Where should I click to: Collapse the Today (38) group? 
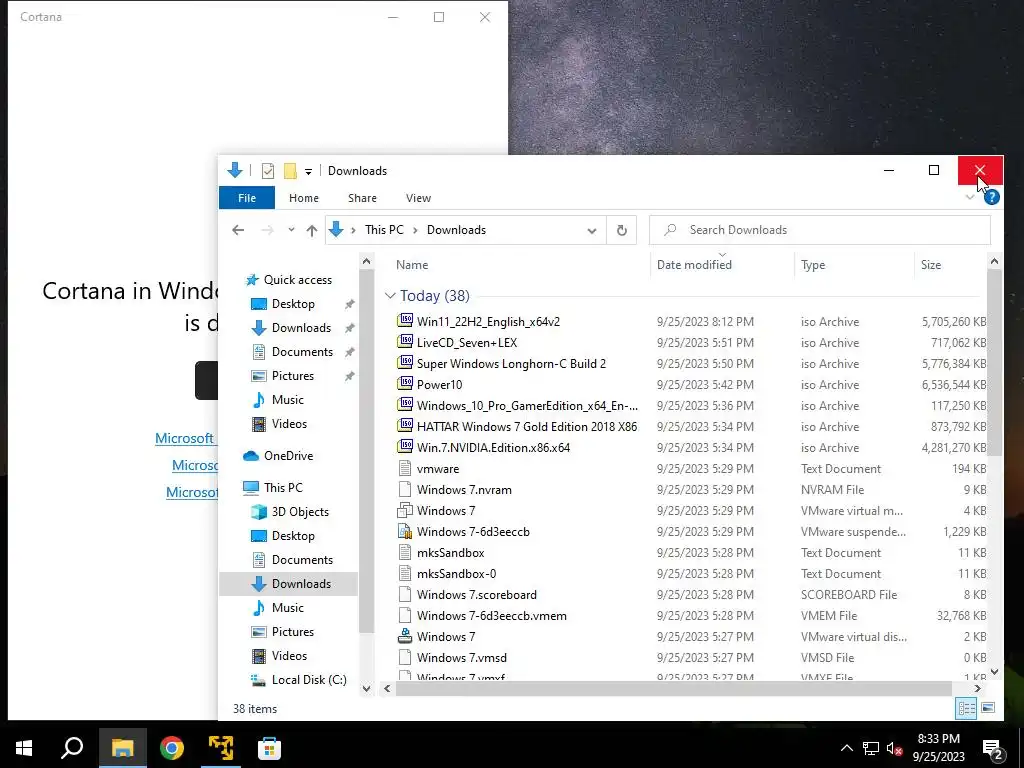point(390,296)
